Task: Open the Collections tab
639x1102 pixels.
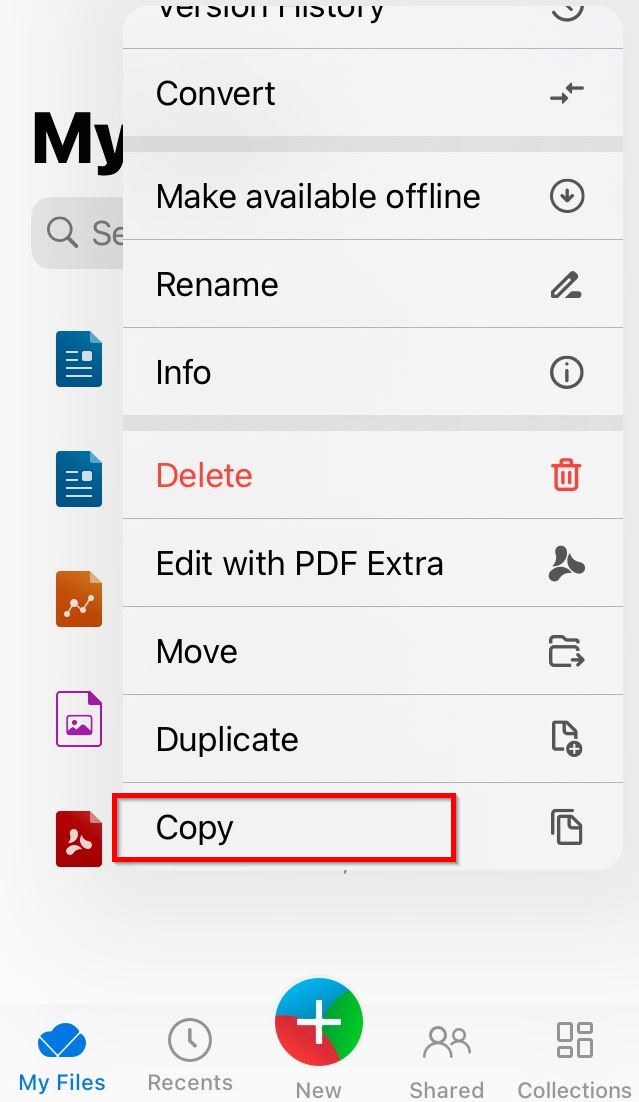Action: [x=574, y=1060]
